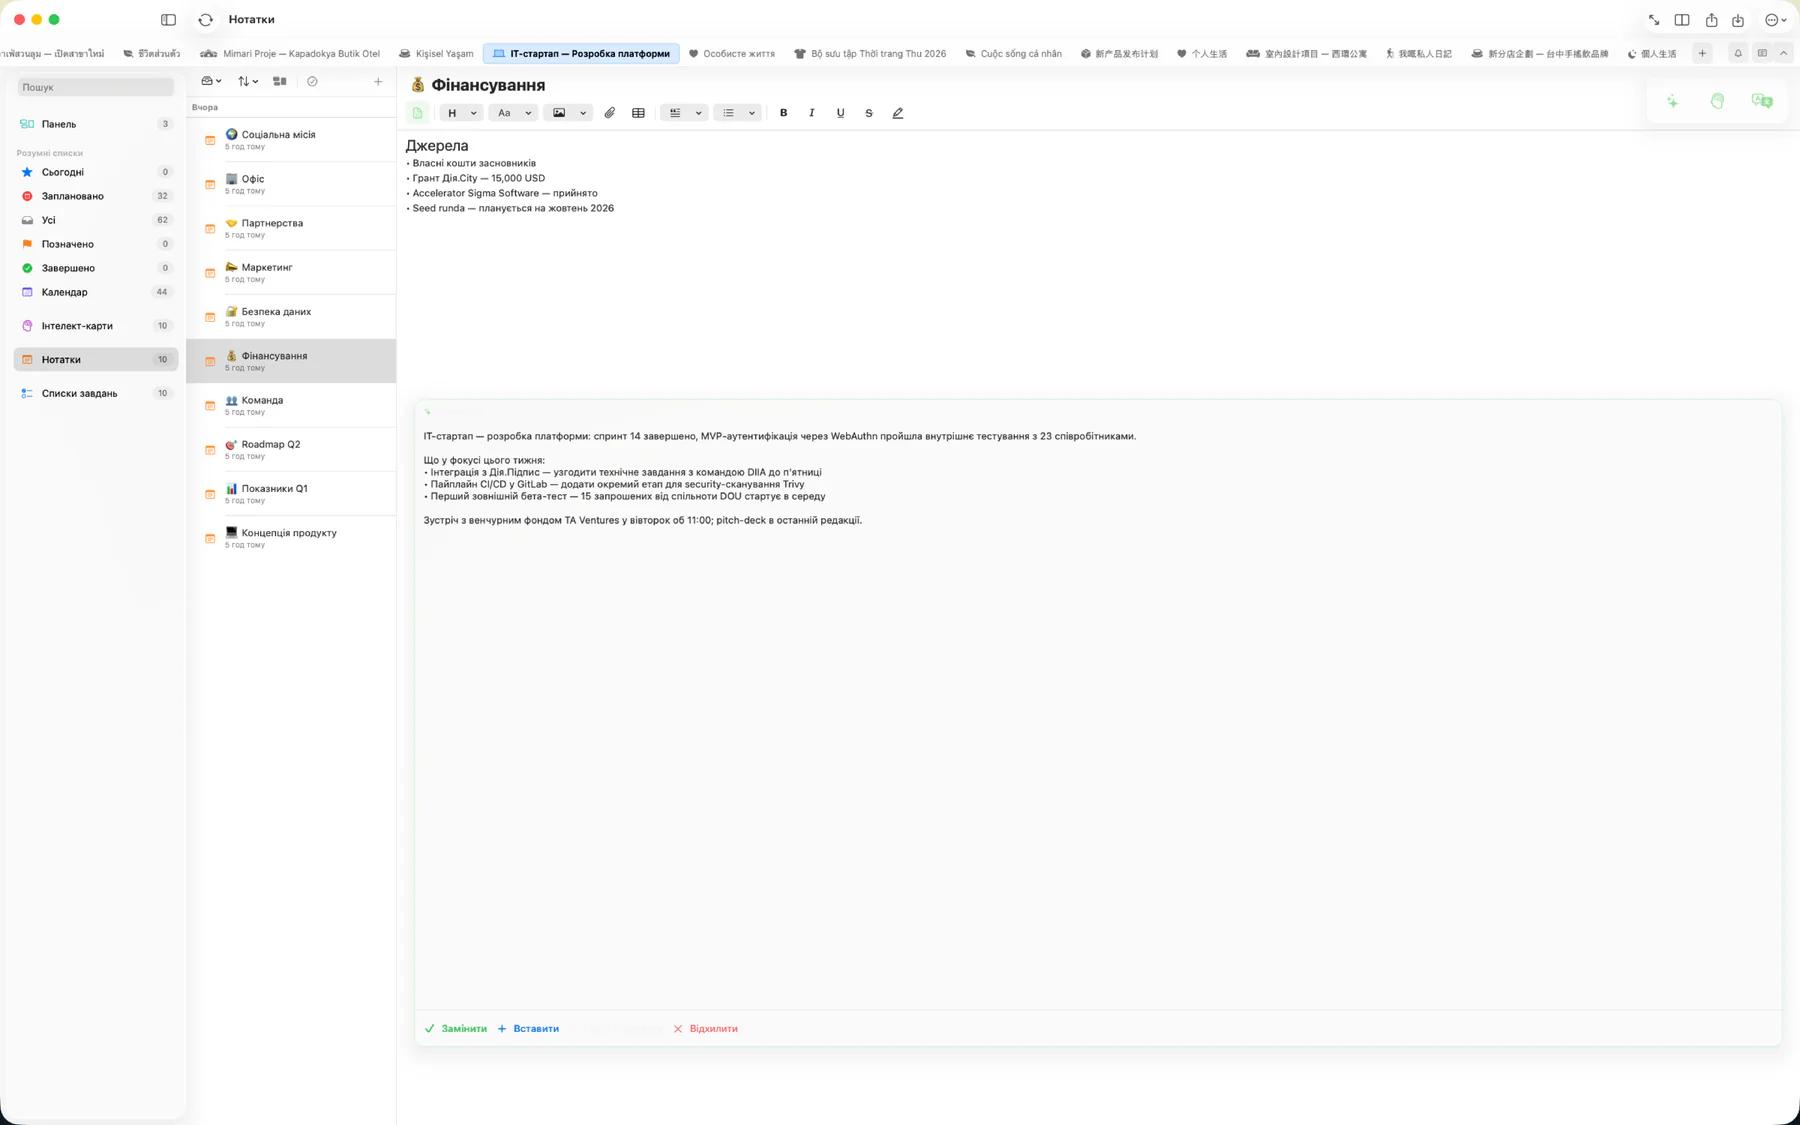1800x1125 pixels.
Task: Open the Партнерства note
Action: click(x=291, y=228)
